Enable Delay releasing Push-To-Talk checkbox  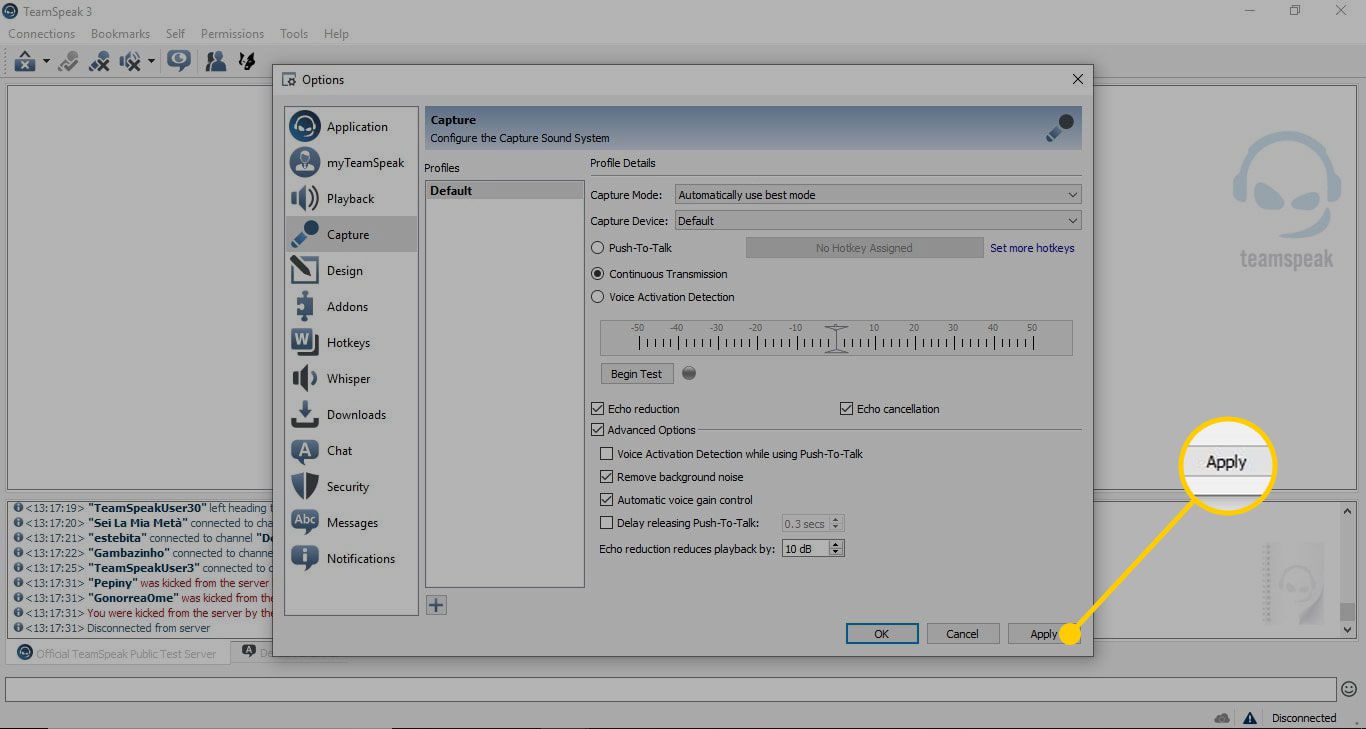pos(606,523)
